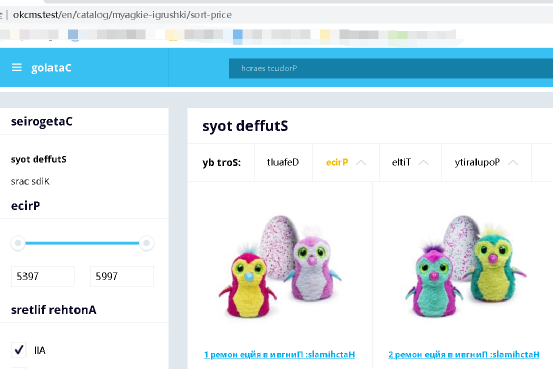Image resolution: width=553 pixels, height=369 pixels.
Task: Click the syot deffutS page heading
Action: tap(245, 126)
